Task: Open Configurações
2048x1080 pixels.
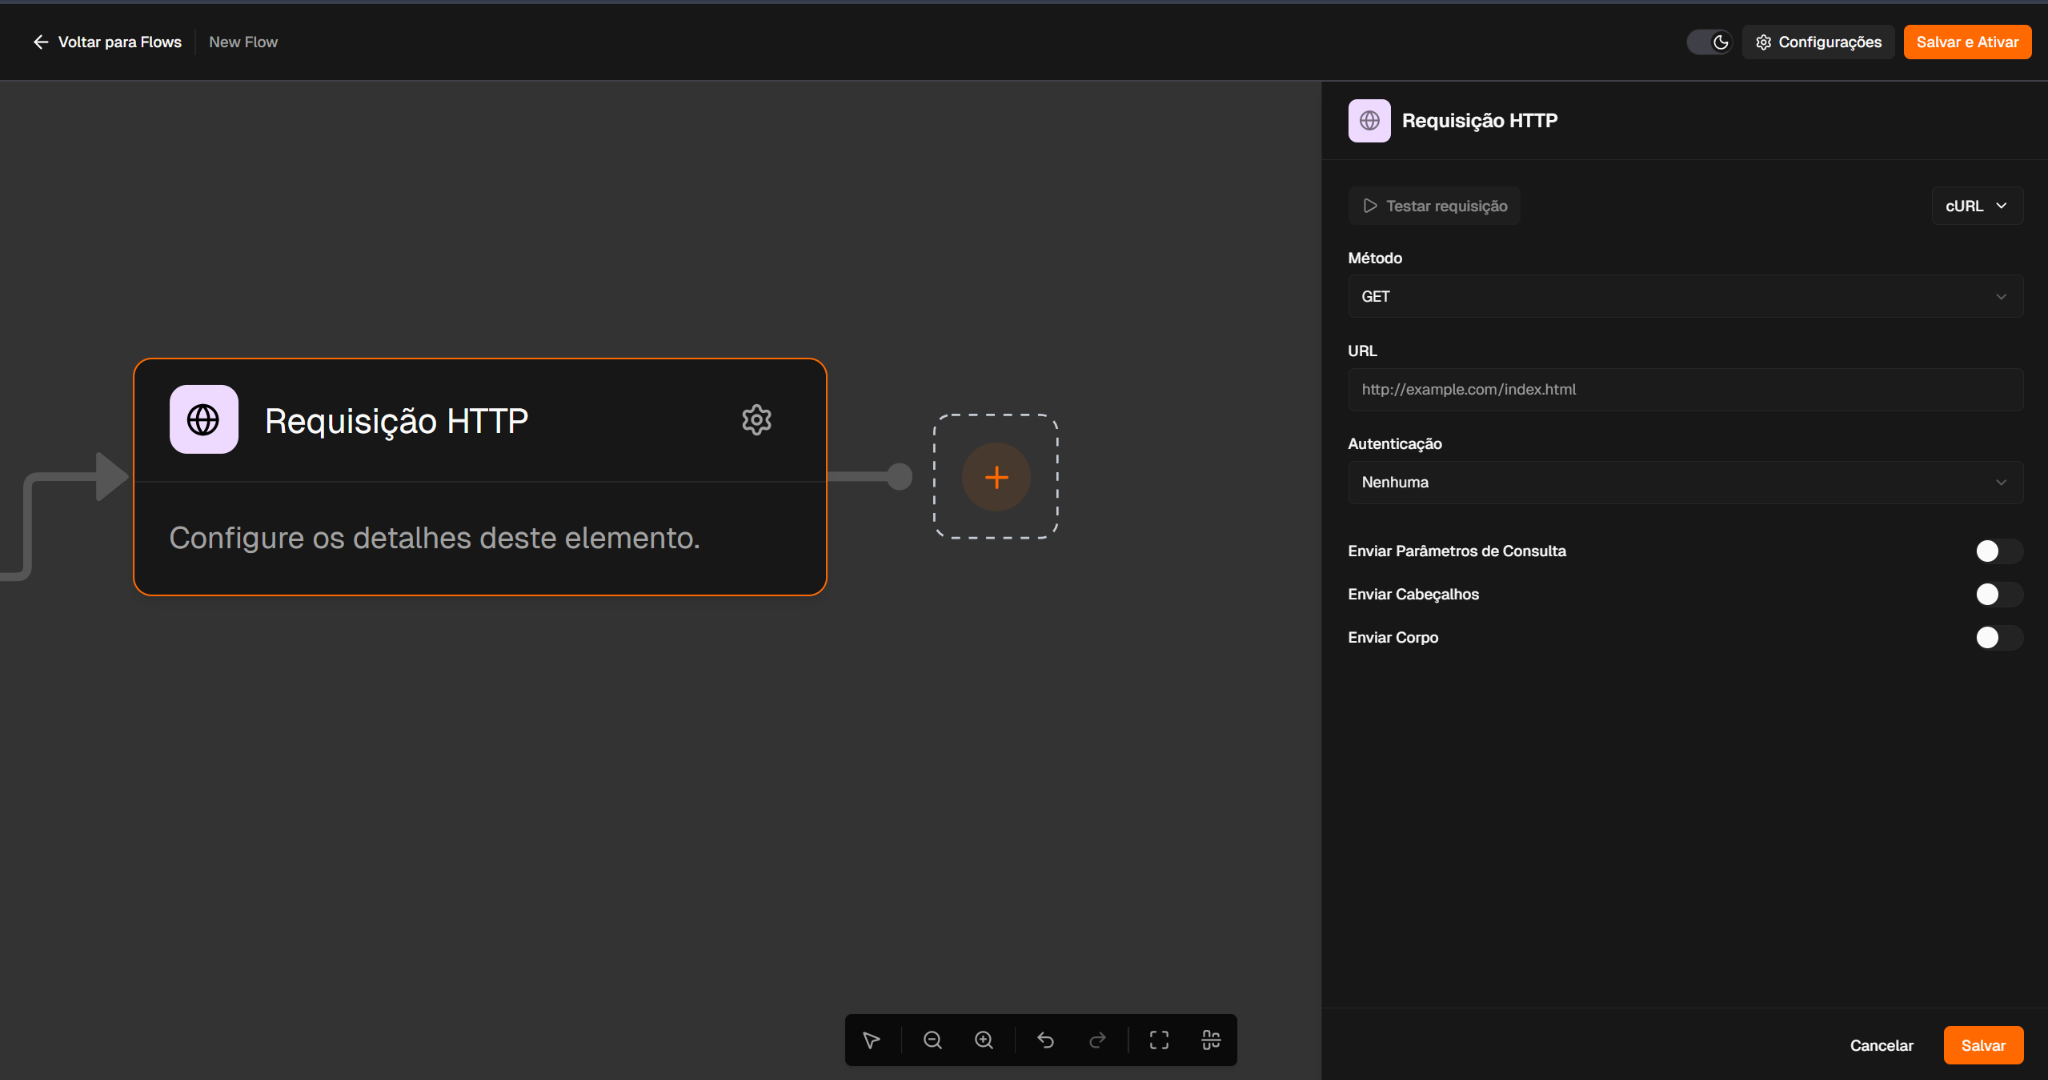Action: [1818, 42]
